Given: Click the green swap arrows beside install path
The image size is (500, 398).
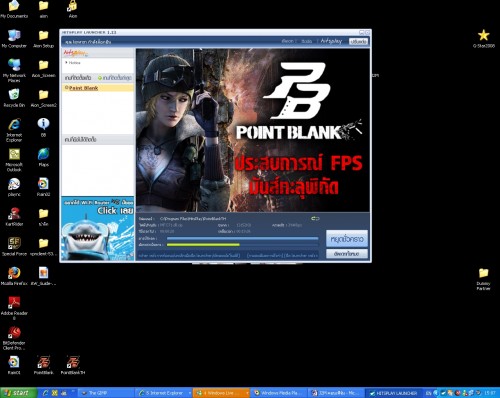Looking at the screenshot, I should [315, 218].
